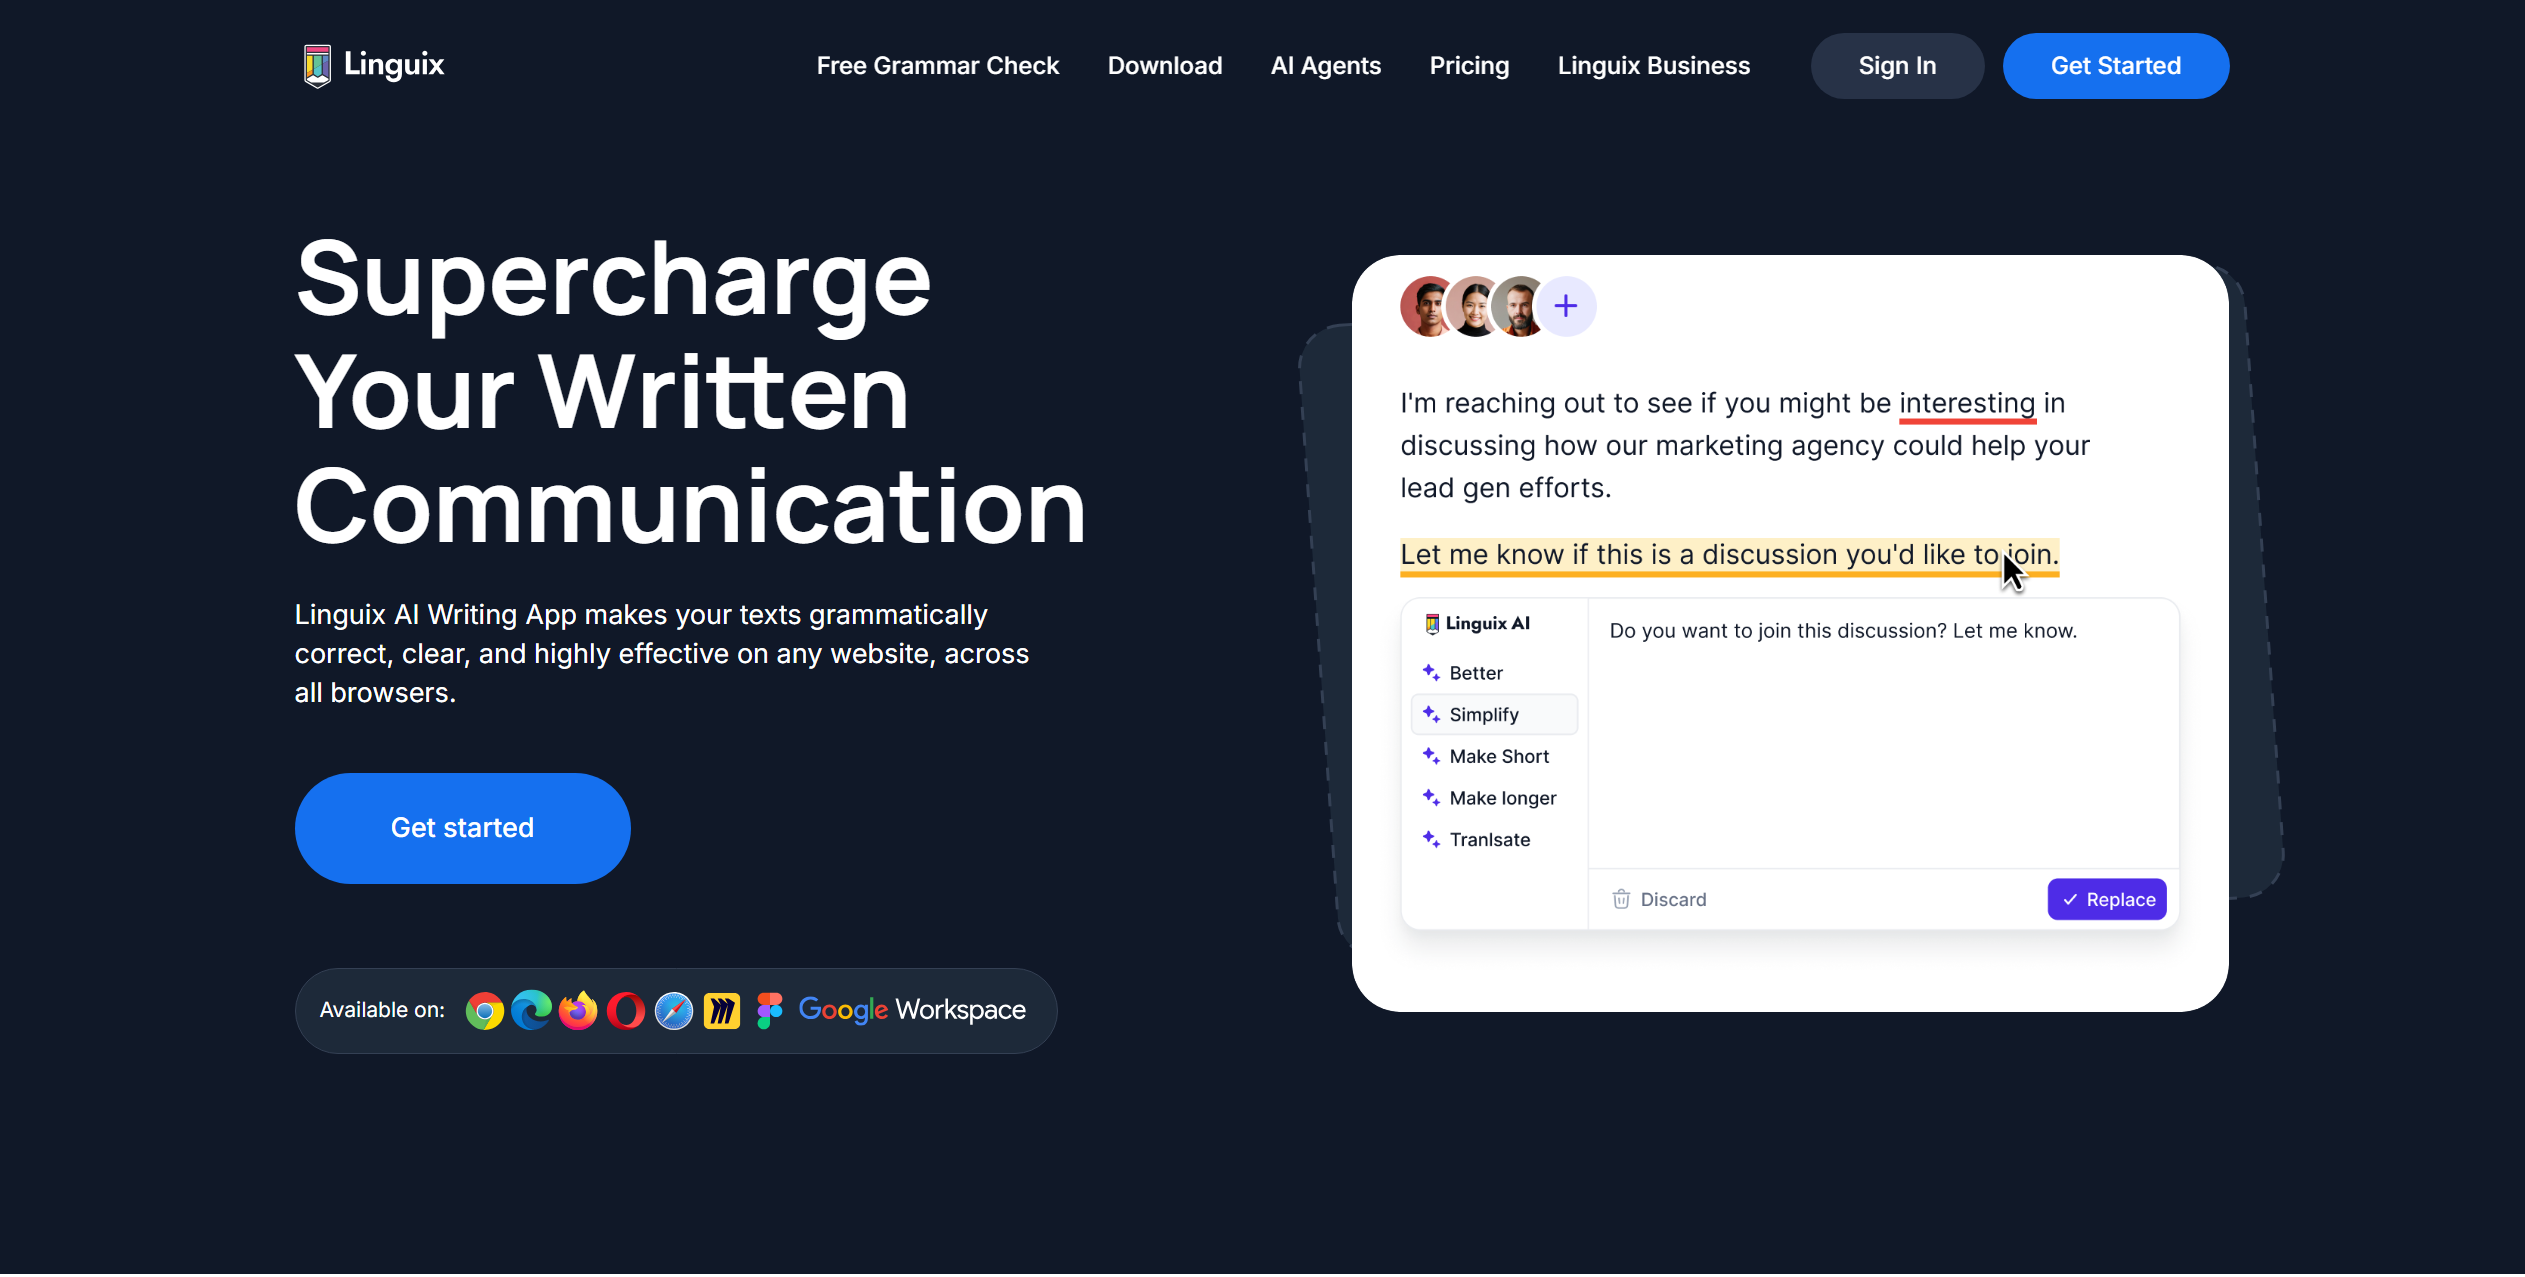Select the Microsoft Edge browser icon

[531, 1011]
